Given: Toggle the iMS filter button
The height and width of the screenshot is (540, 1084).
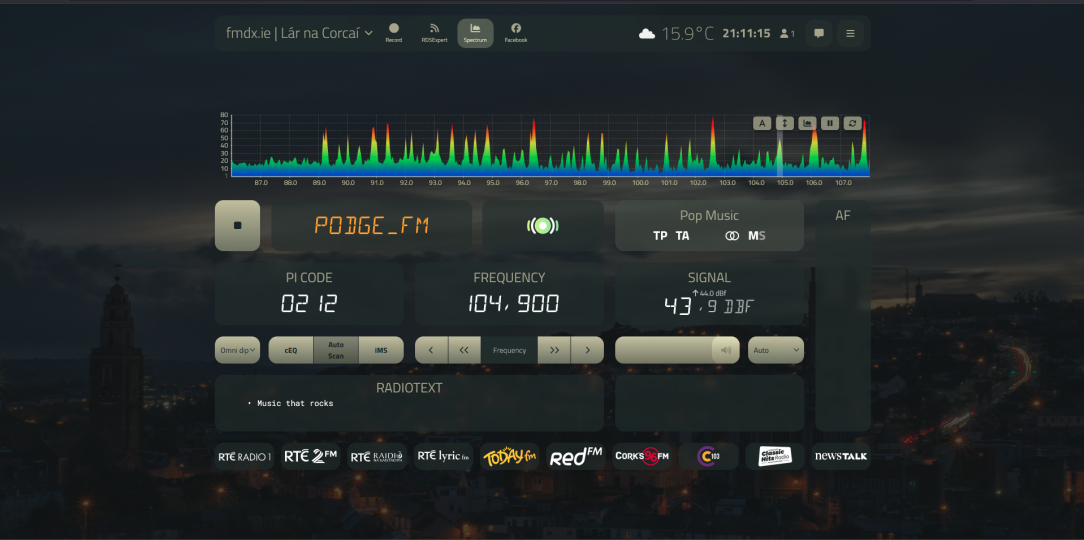Looking at the screenshot, I should pos(381,350).
